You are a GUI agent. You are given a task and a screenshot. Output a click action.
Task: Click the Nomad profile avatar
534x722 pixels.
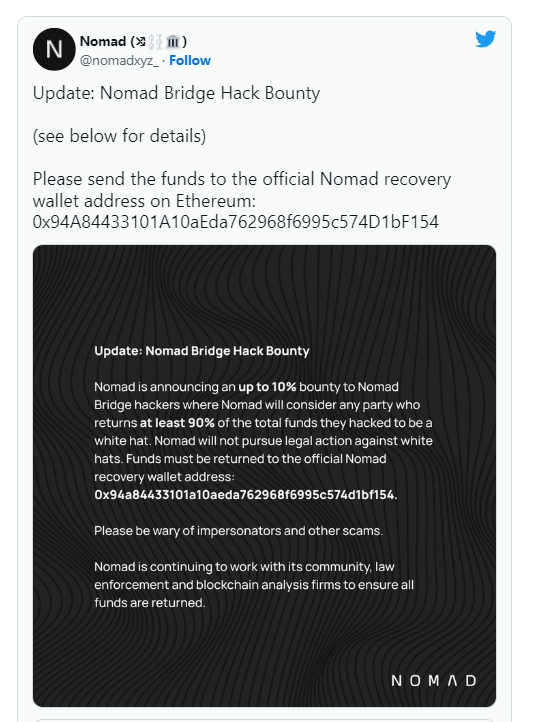(x=54, y=49)
